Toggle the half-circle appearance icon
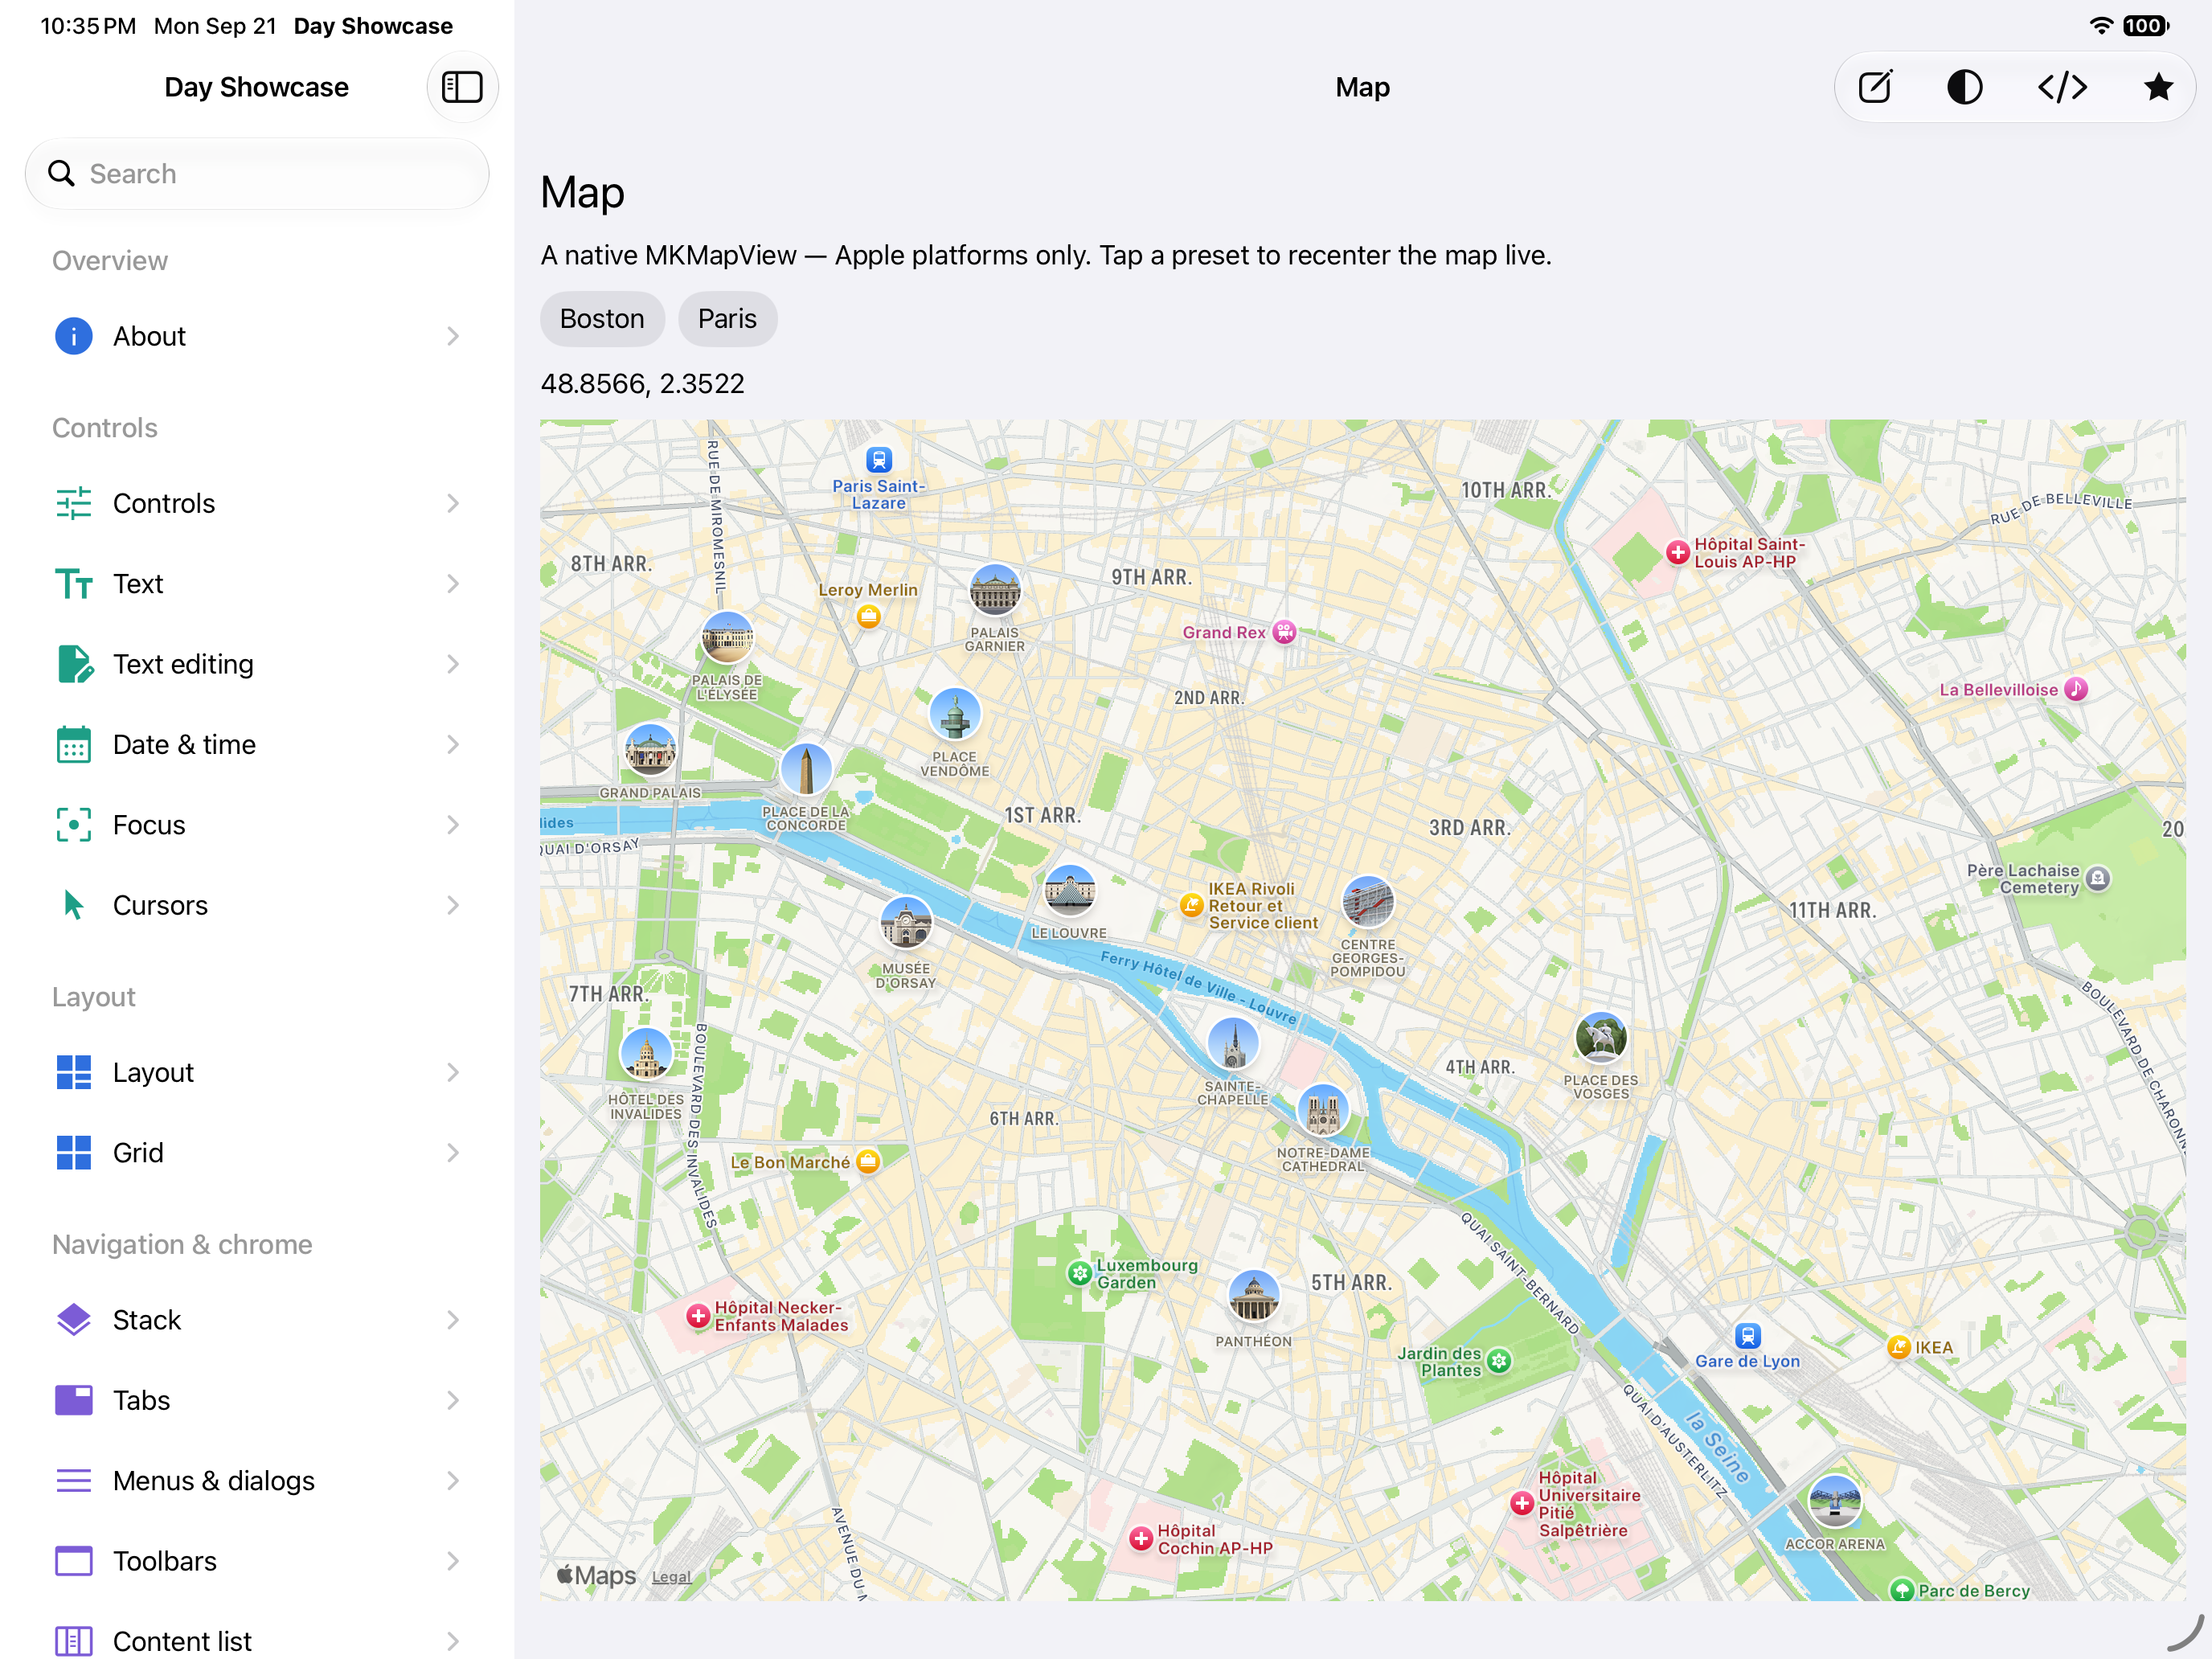Screen dimensions: 2212x1659 tap(1965, 87)
